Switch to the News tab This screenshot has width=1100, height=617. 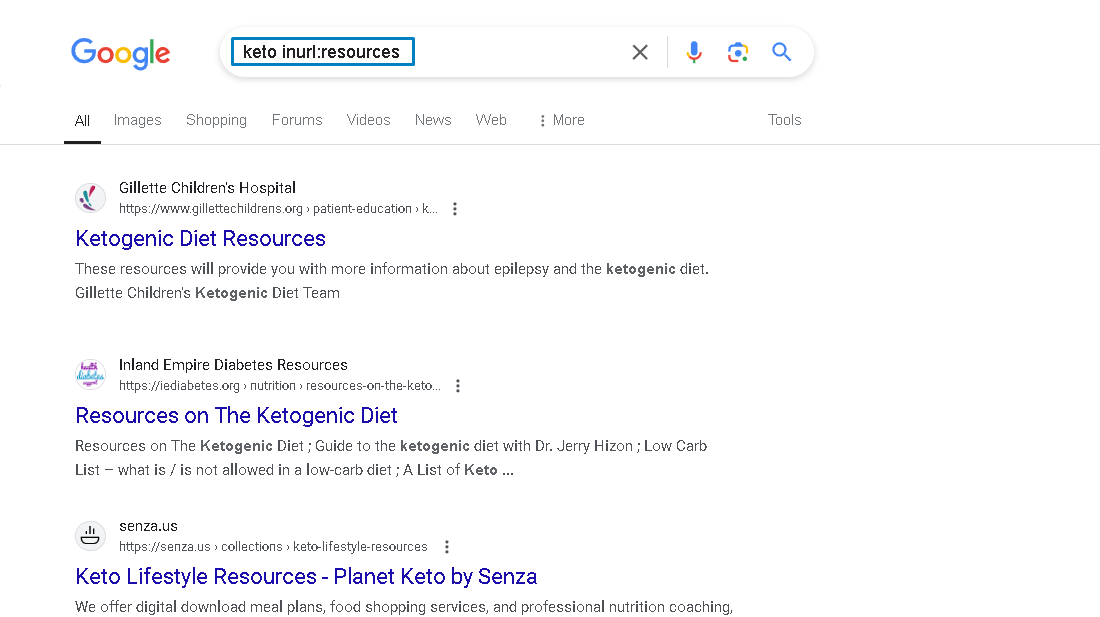pyautogui.click(x=433, y=120)
